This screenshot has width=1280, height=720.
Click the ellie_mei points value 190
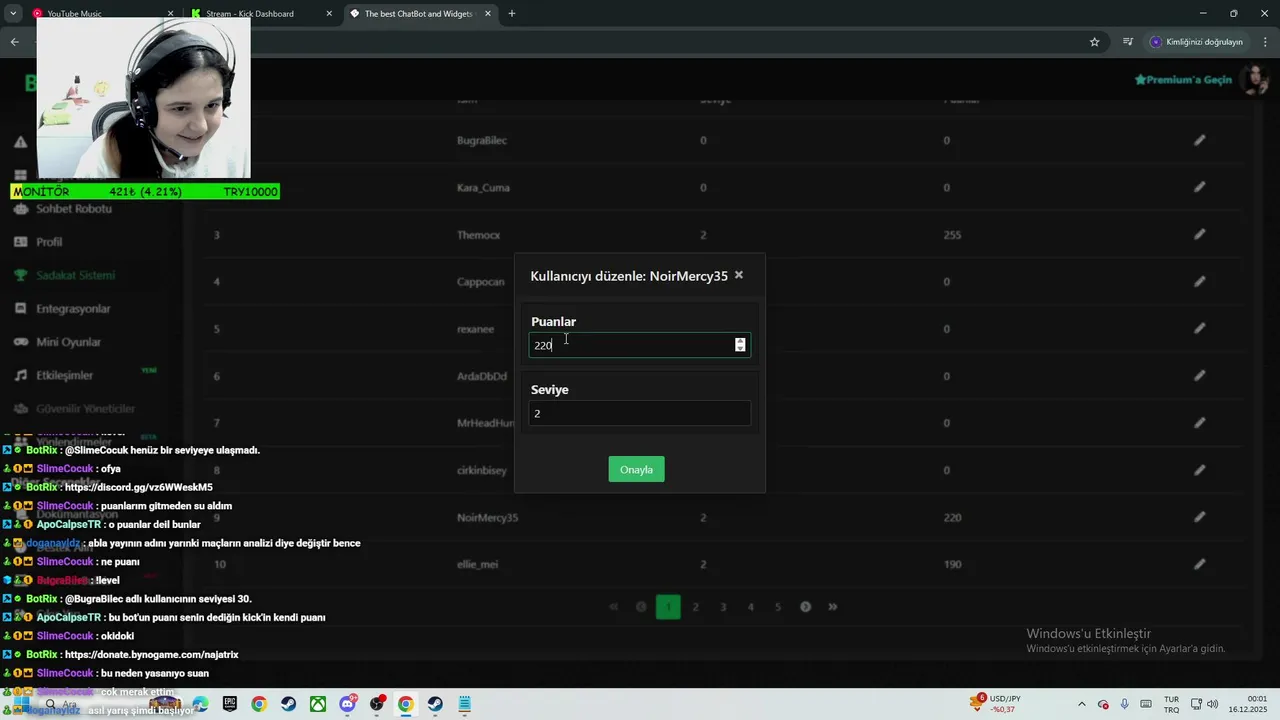coord(952,565)
